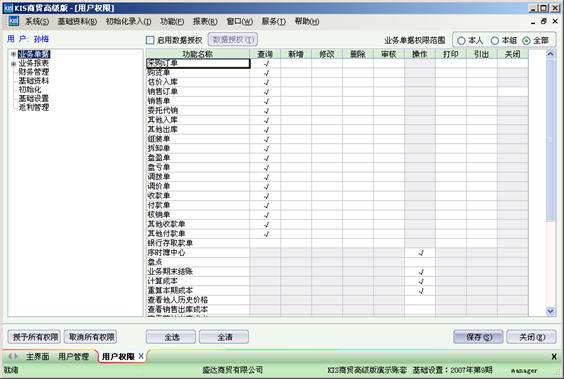Toggle 查询 permission for 收款单
This screenshot has width=564, height=379.
[x=265, y=196]
